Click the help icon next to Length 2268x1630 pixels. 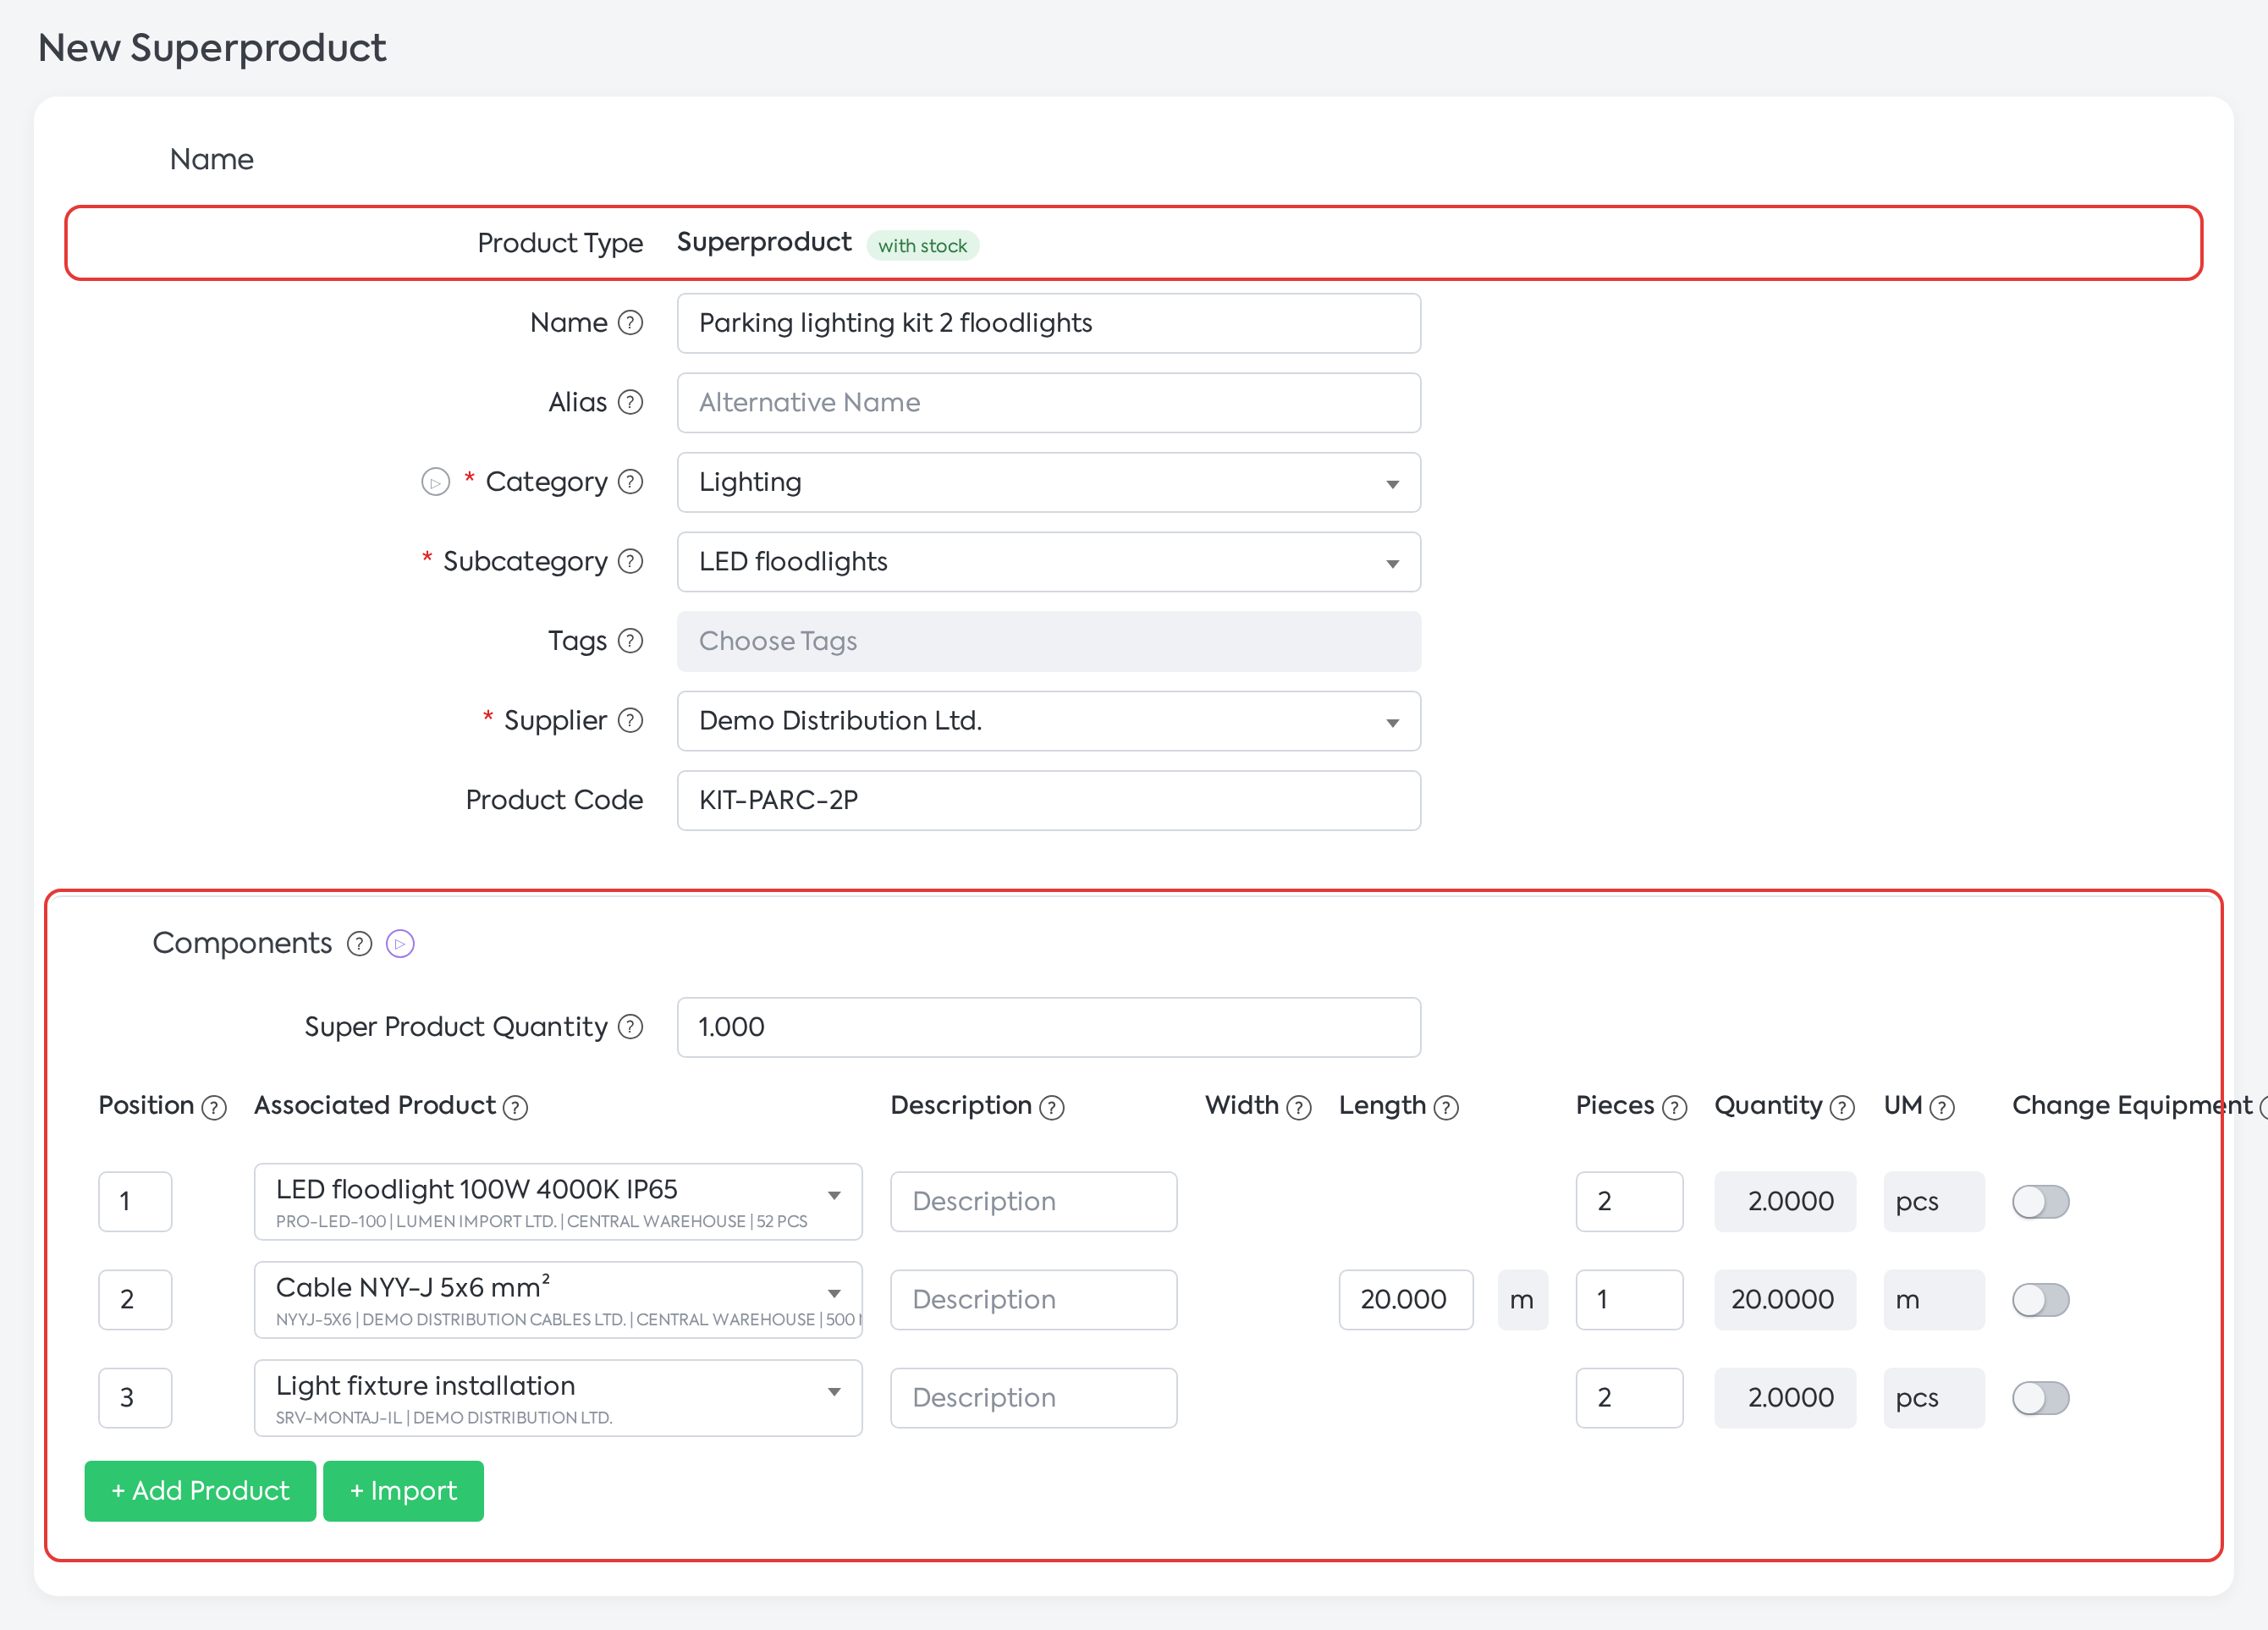[1446, 1108]
